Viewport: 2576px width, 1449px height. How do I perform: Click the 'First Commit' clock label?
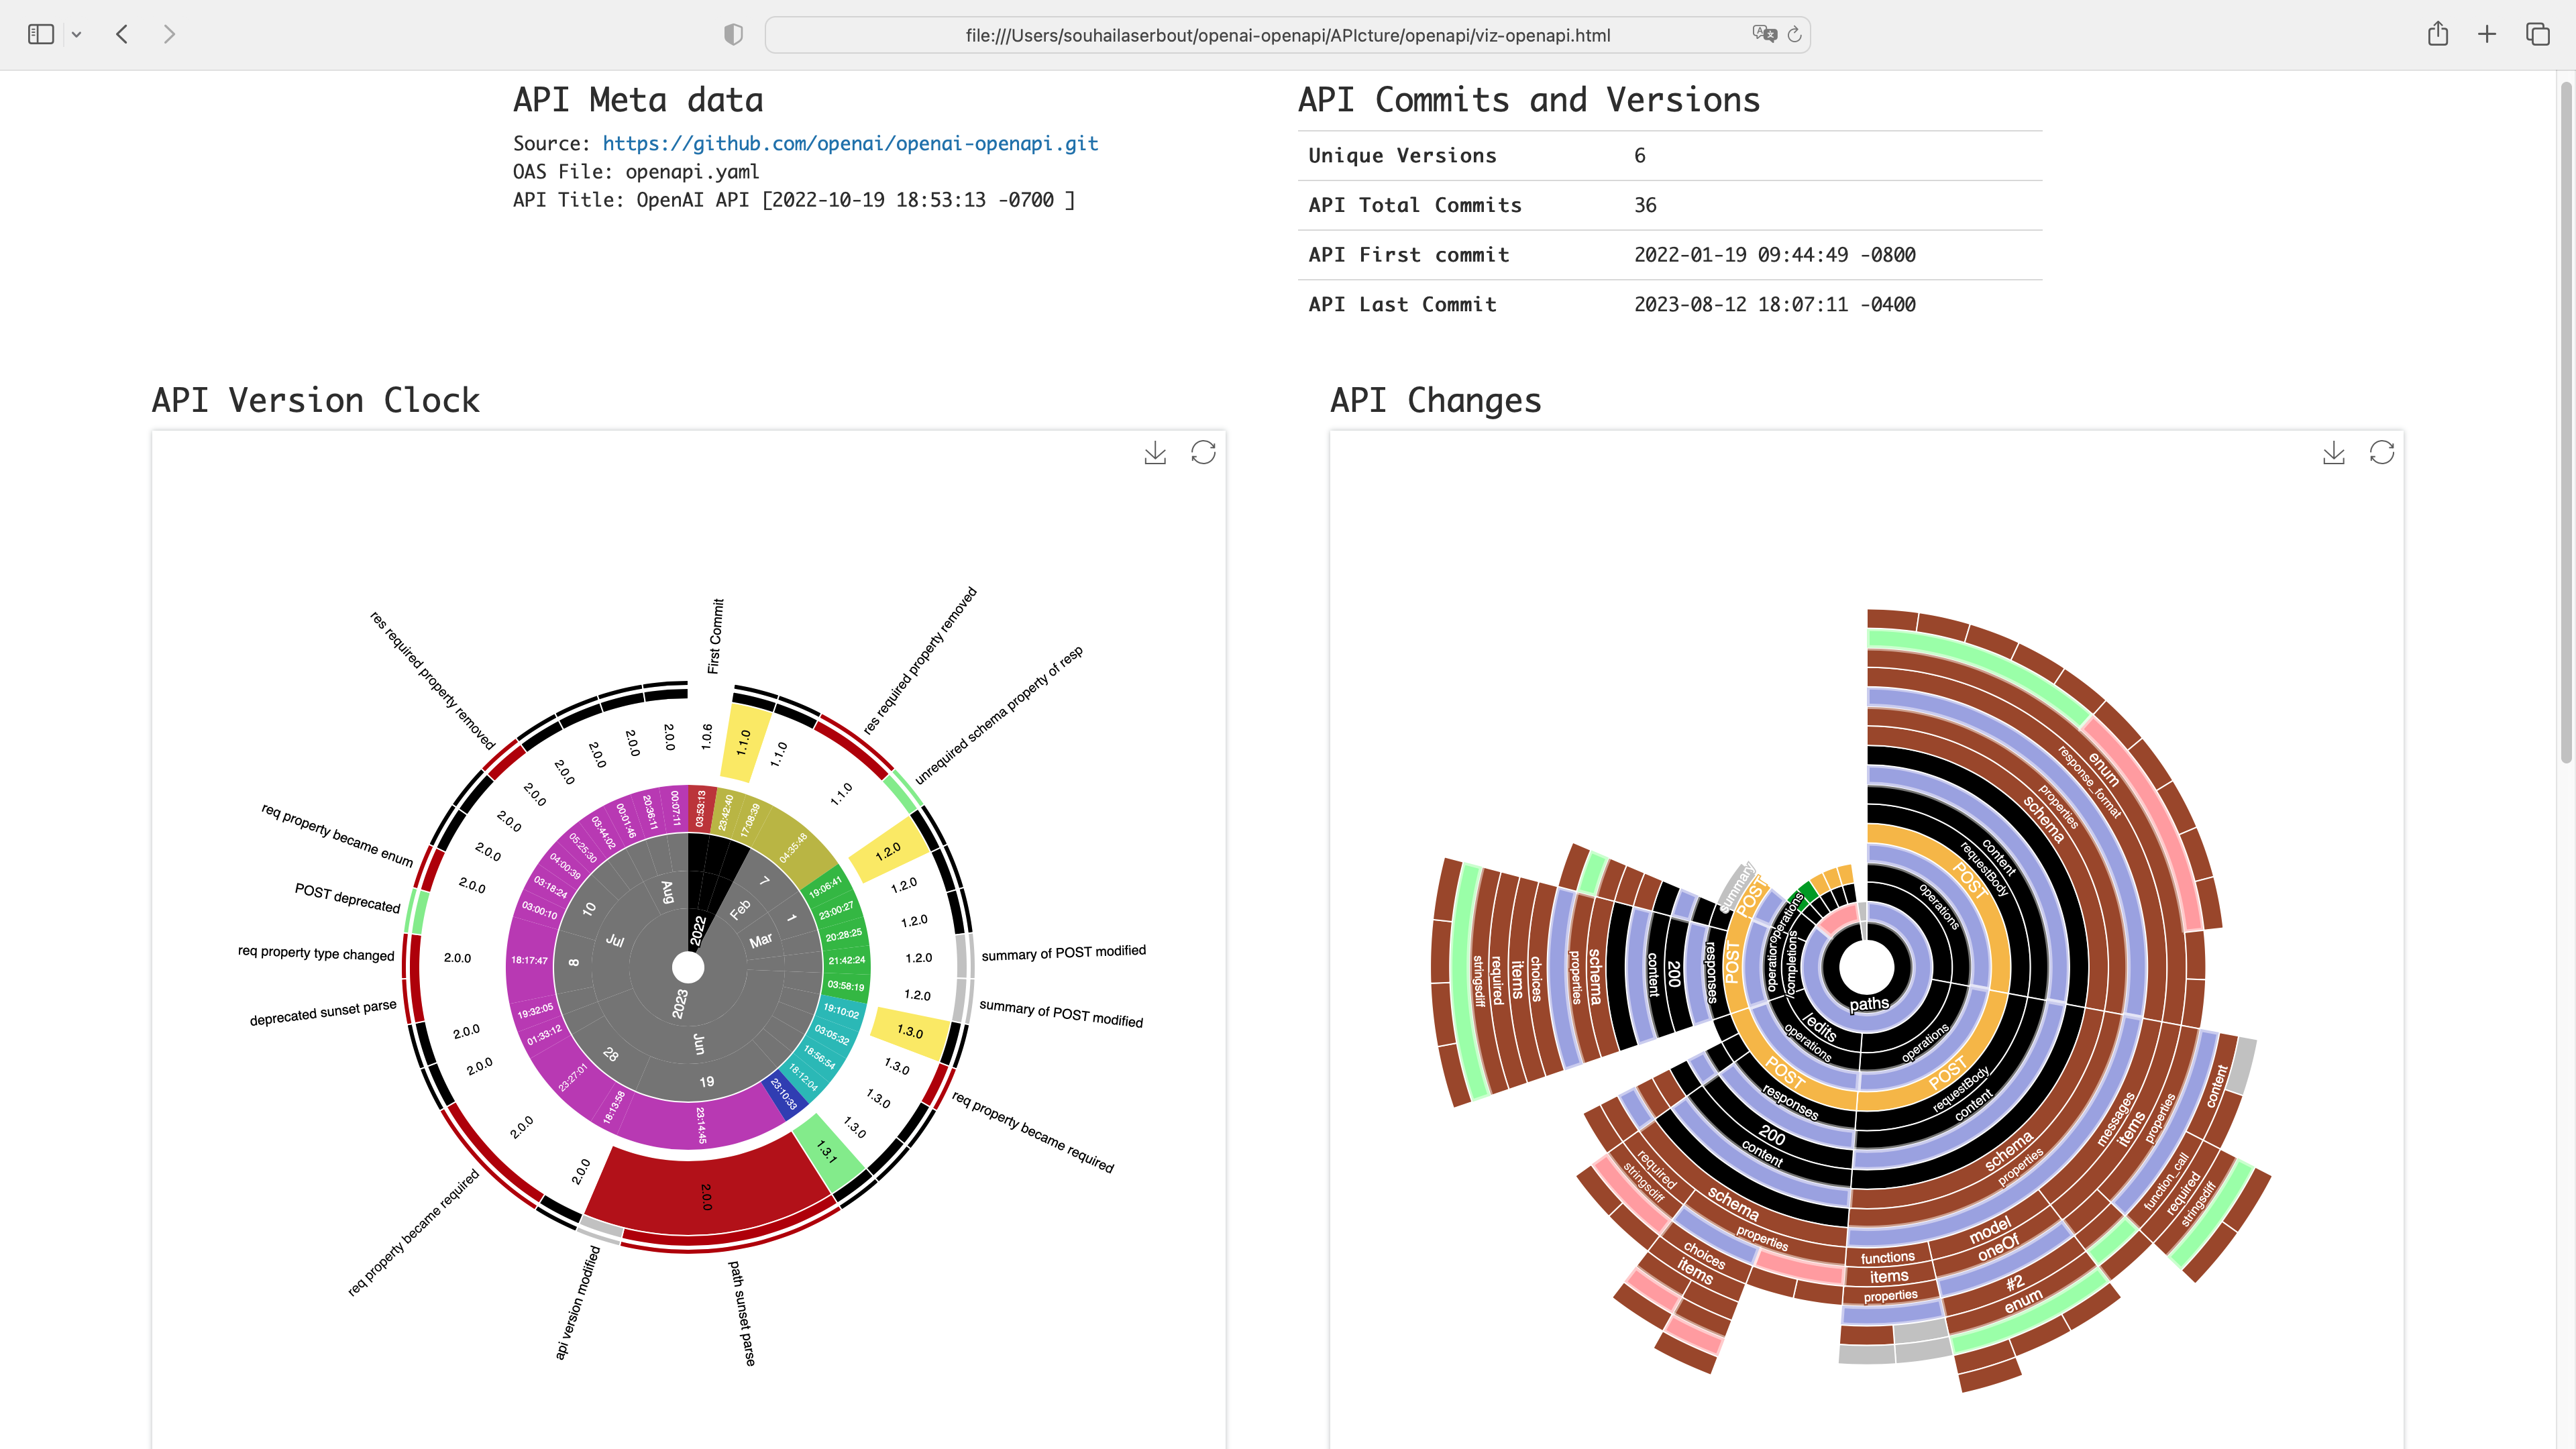(x=715, y=636)
